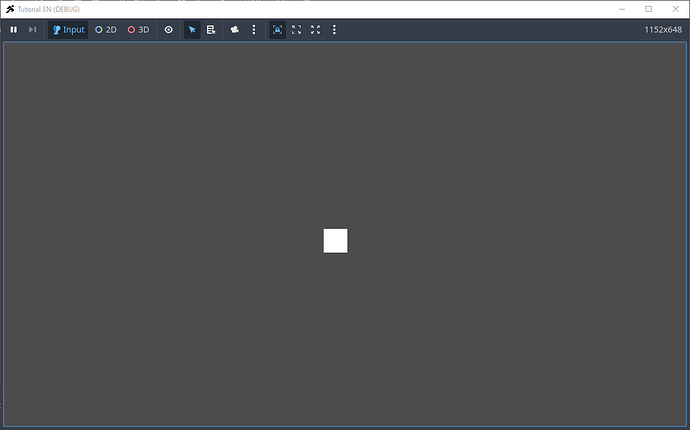
Task: Click the white square sprite
Action: (x=335, y=241)
